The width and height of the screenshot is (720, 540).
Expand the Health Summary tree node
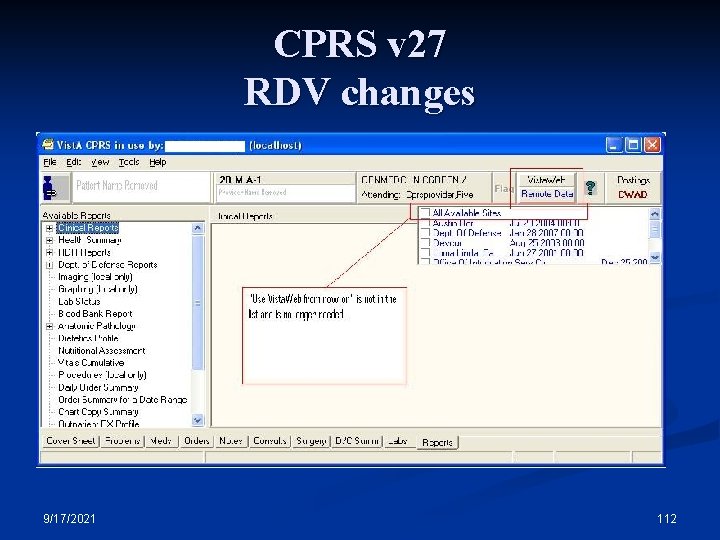point(50,240)
